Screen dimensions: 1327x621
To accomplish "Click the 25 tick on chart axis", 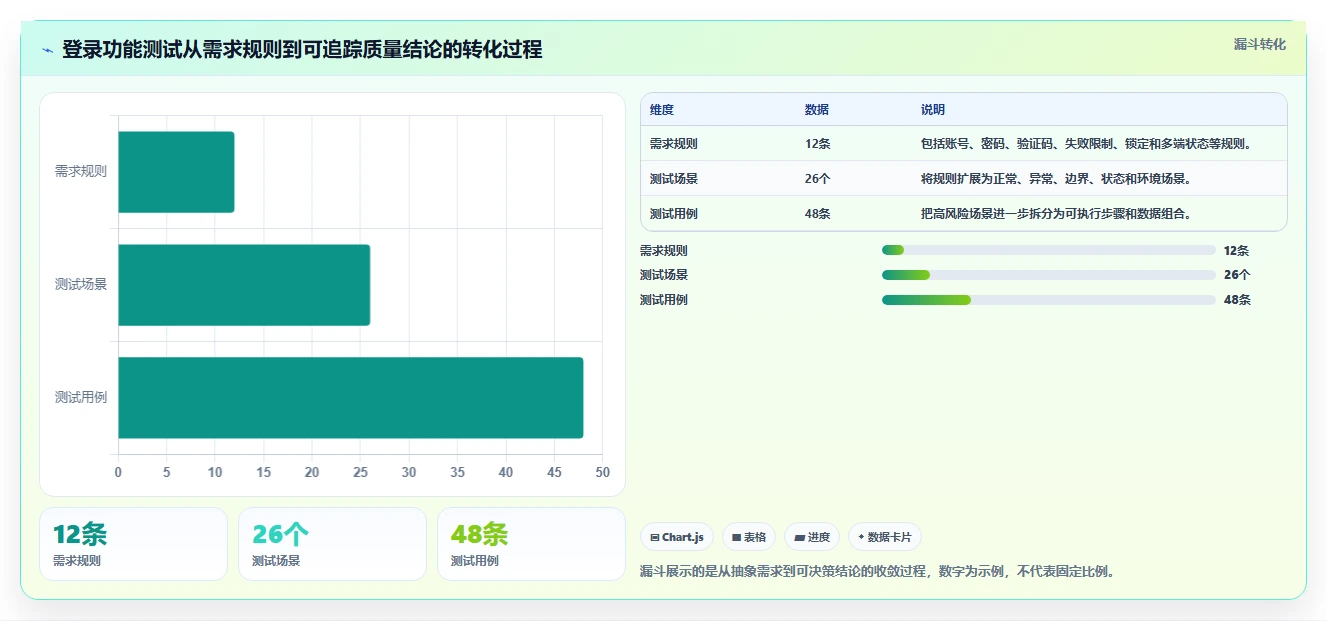I will click(x=360, y=473).
